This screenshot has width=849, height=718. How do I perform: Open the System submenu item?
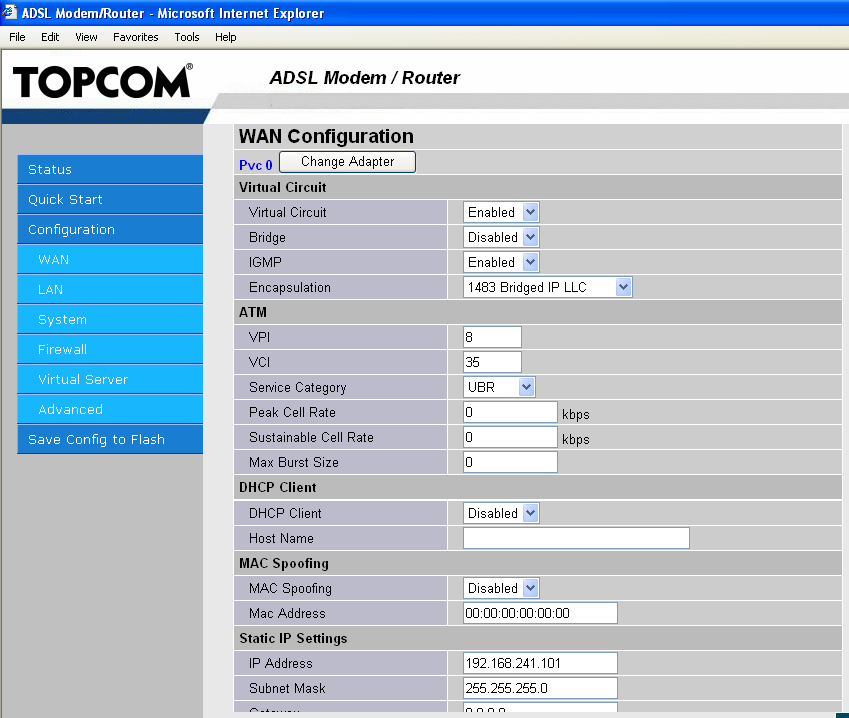click(110, 319)
